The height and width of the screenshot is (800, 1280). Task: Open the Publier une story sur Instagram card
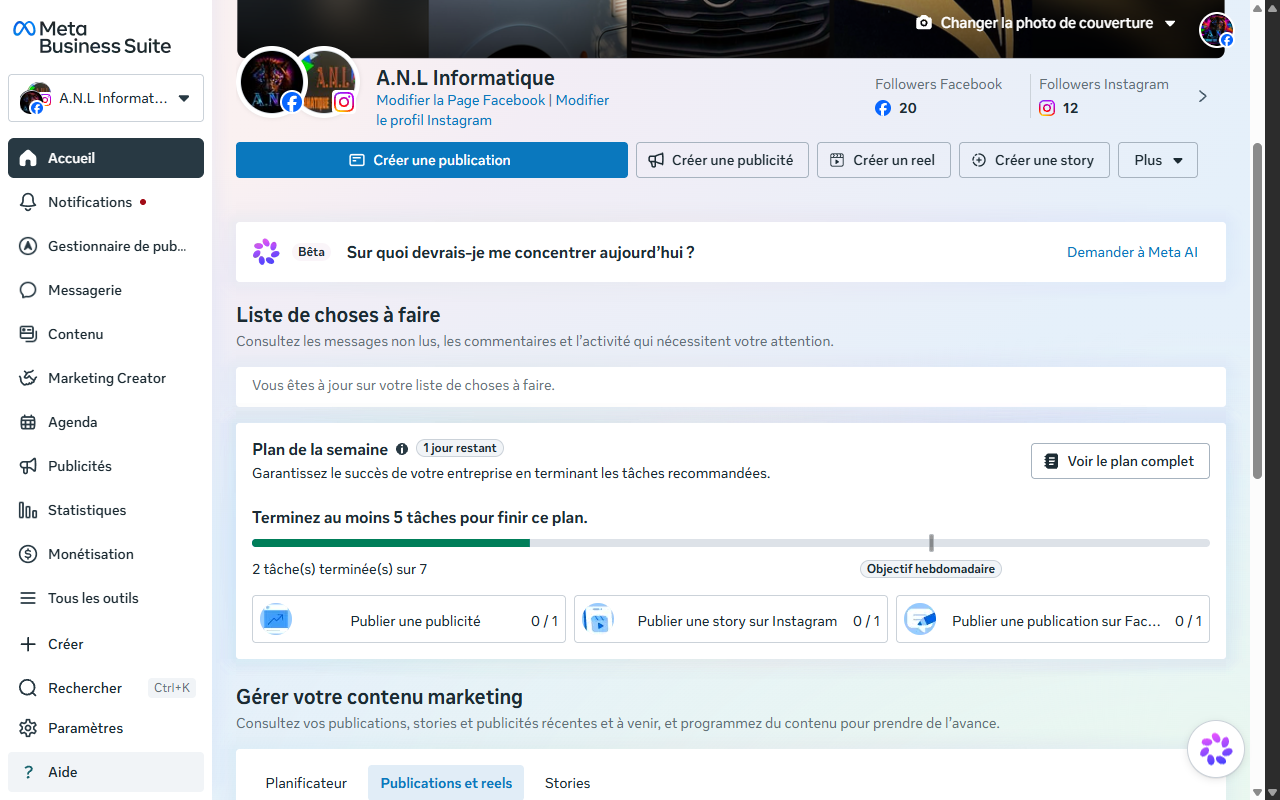click(x=731, y=621)
